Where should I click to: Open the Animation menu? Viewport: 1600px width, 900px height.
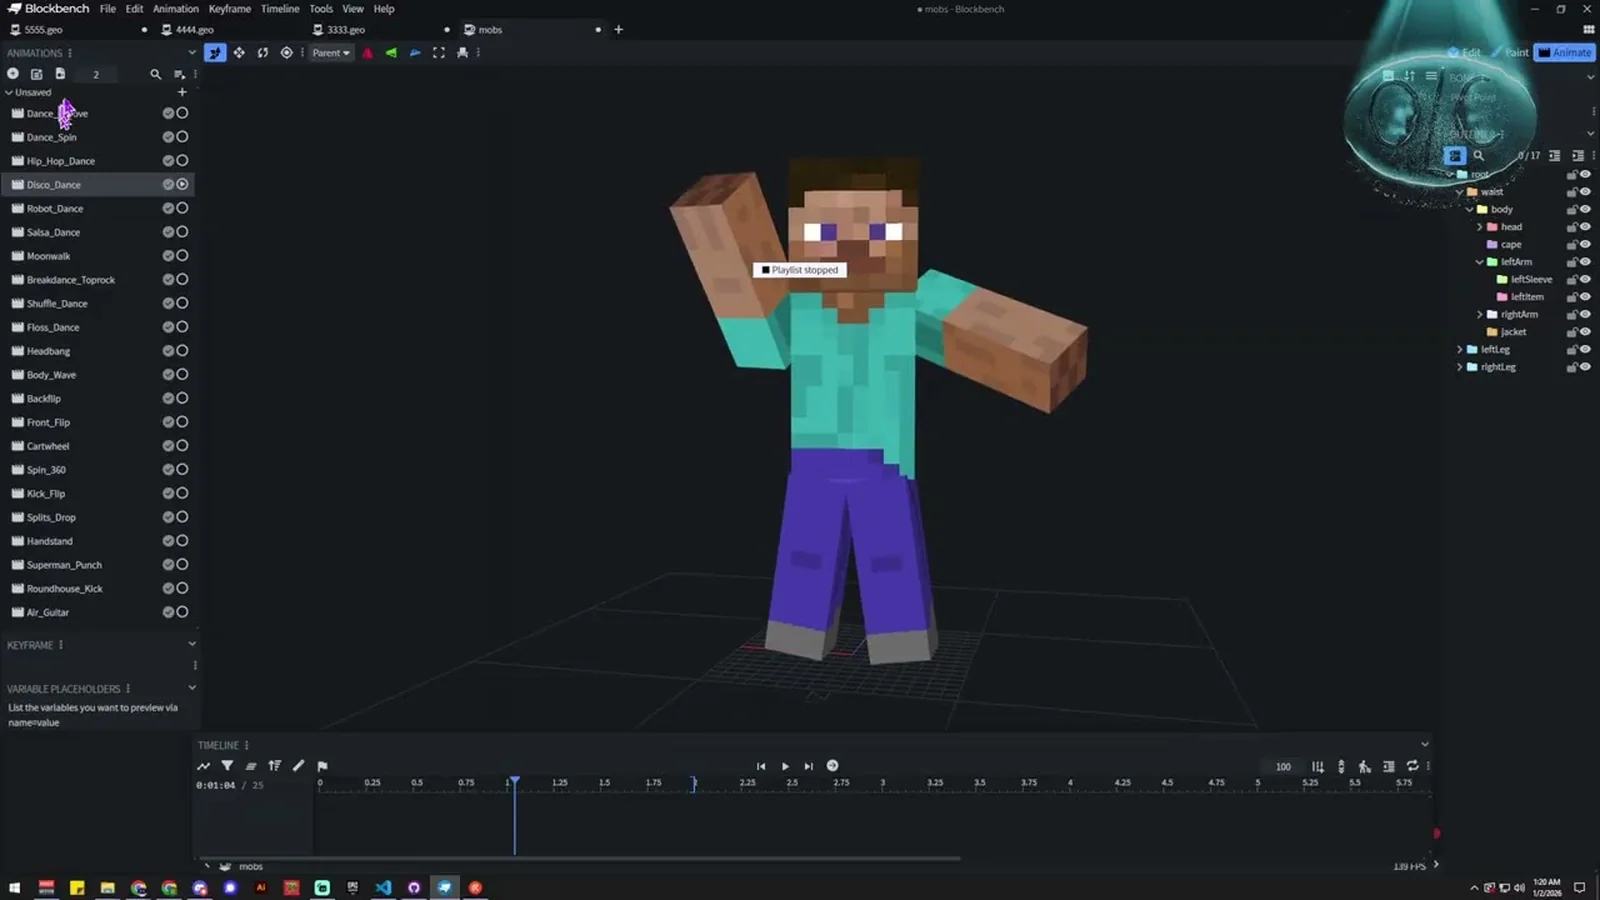click(x=175, y=9)
